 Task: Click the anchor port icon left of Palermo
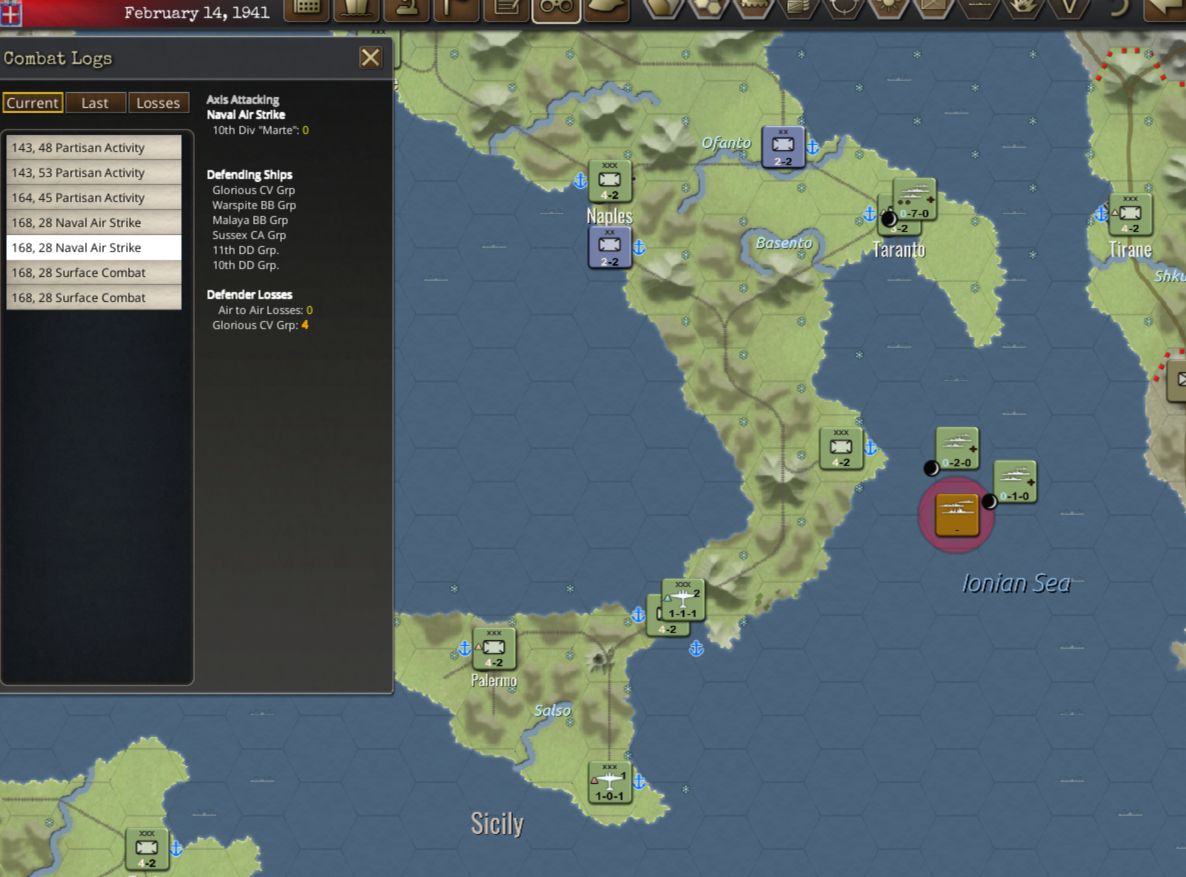[x=464, y=648]
